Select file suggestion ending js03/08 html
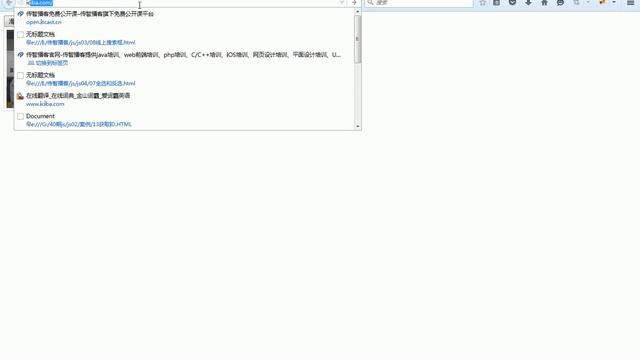The image size is (640, 360). coord(185,38)
